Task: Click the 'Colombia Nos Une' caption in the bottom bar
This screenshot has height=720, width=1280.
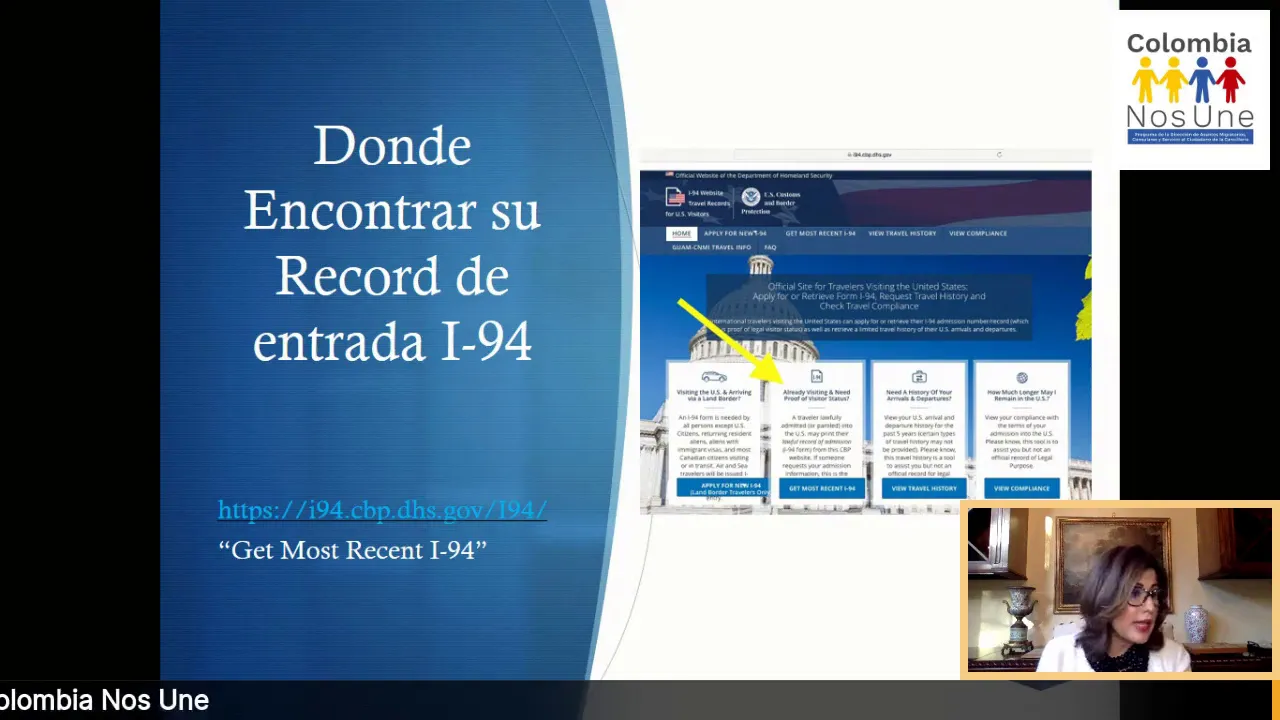Action: click(104, 700)
